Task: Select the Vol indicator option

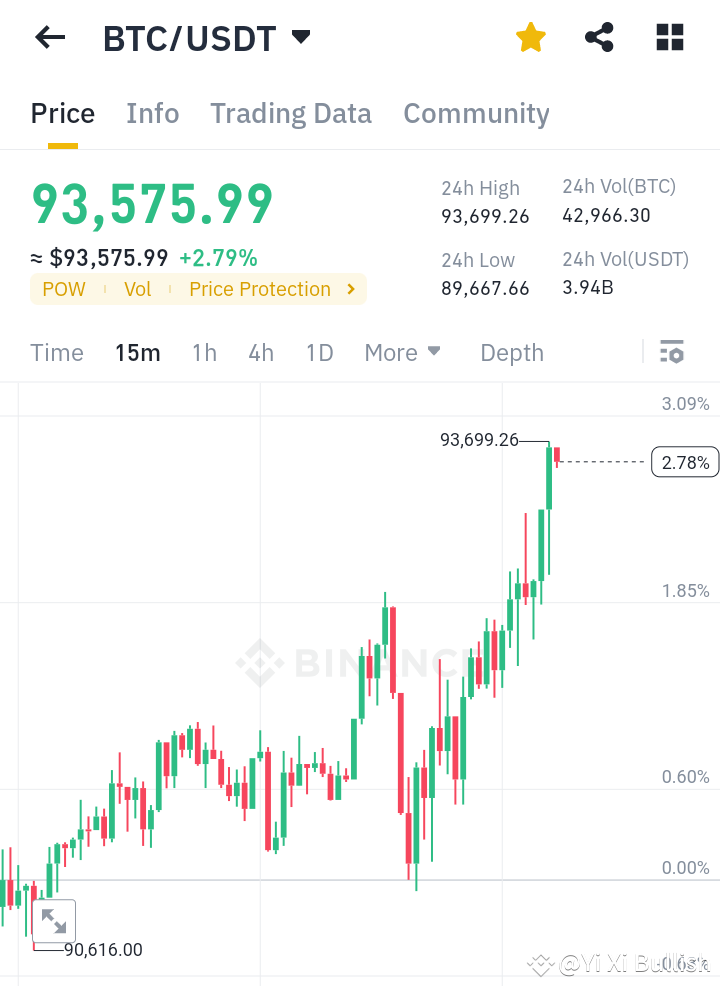Action: (137, 289)
